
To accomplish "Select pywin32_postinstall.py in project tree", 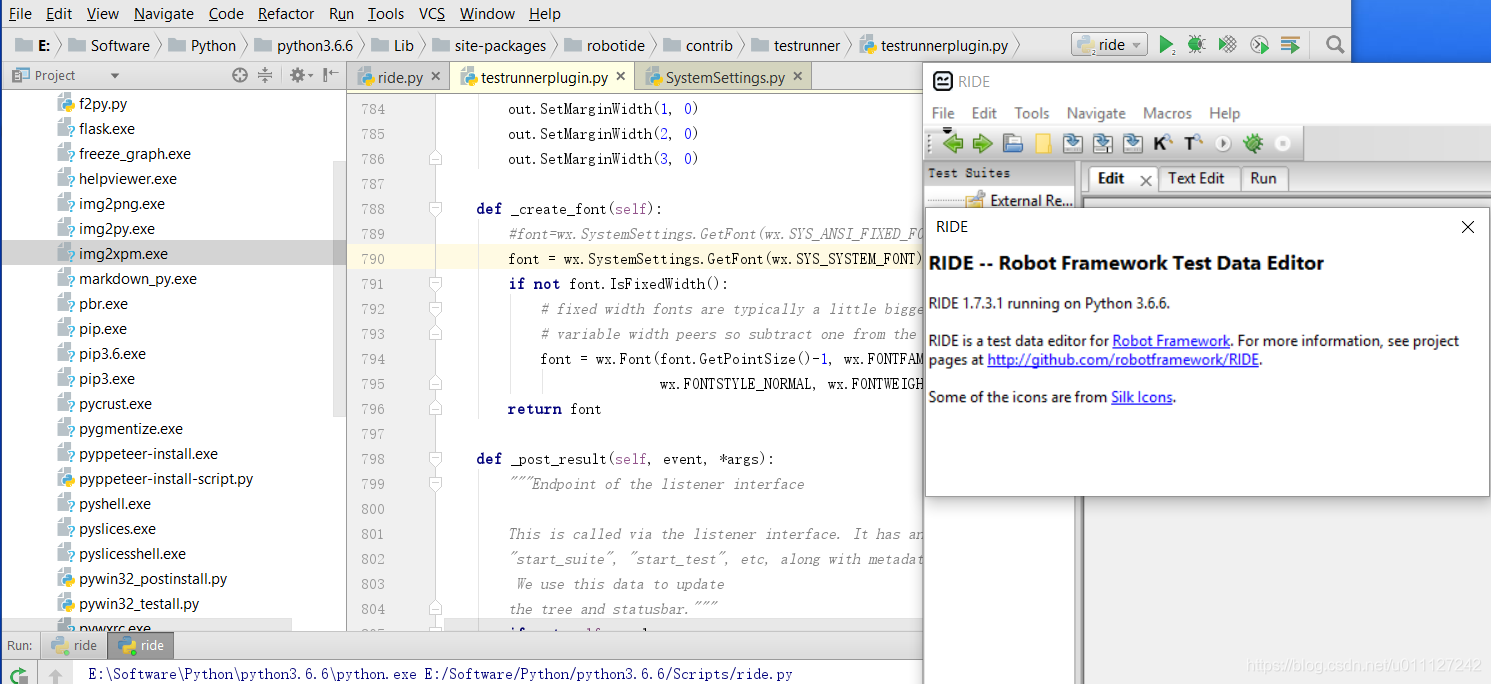I will (x=153, y=579).
